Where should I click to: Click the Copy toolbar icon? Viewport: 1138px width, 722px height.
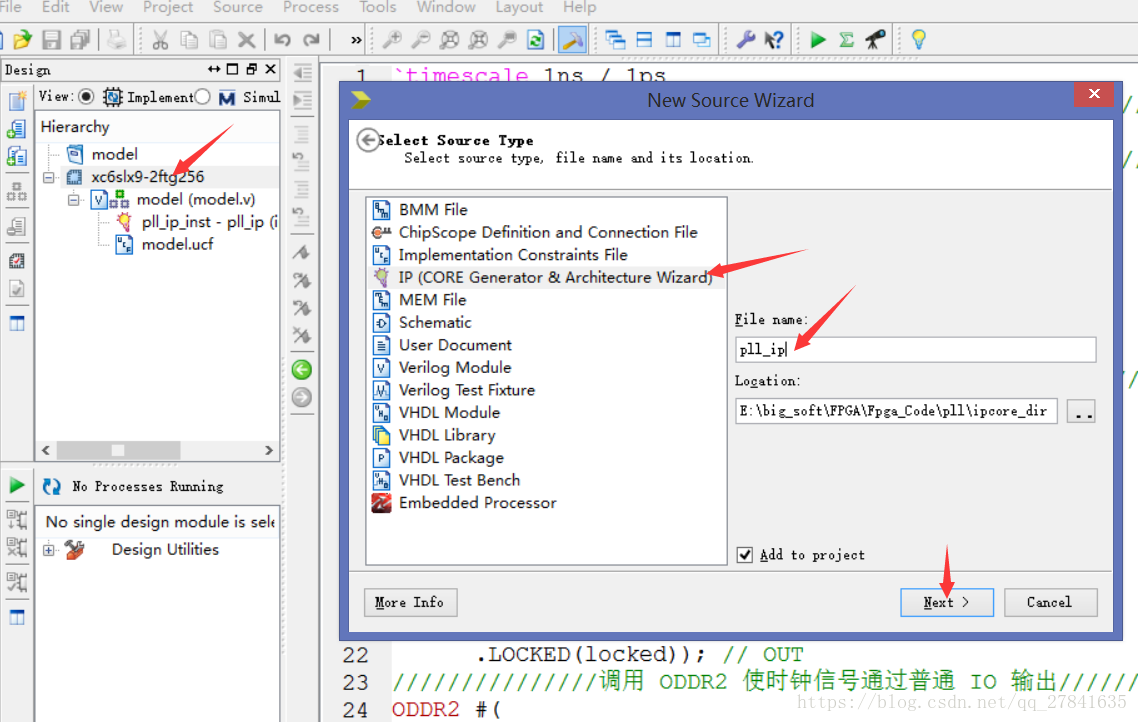[189, 39]
